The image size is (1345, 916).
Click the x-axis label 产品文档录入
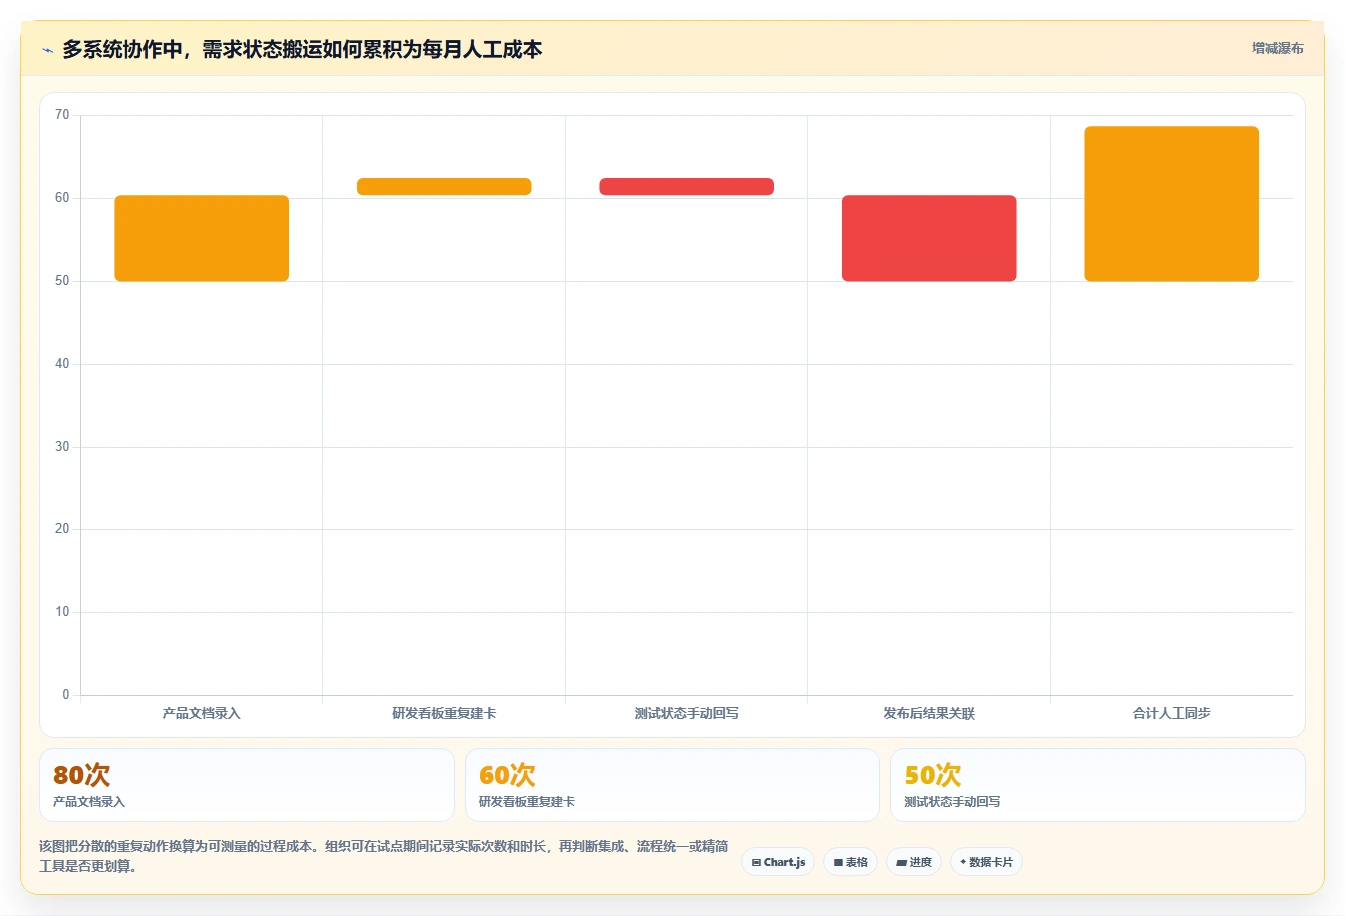click(x=202, y=713)
